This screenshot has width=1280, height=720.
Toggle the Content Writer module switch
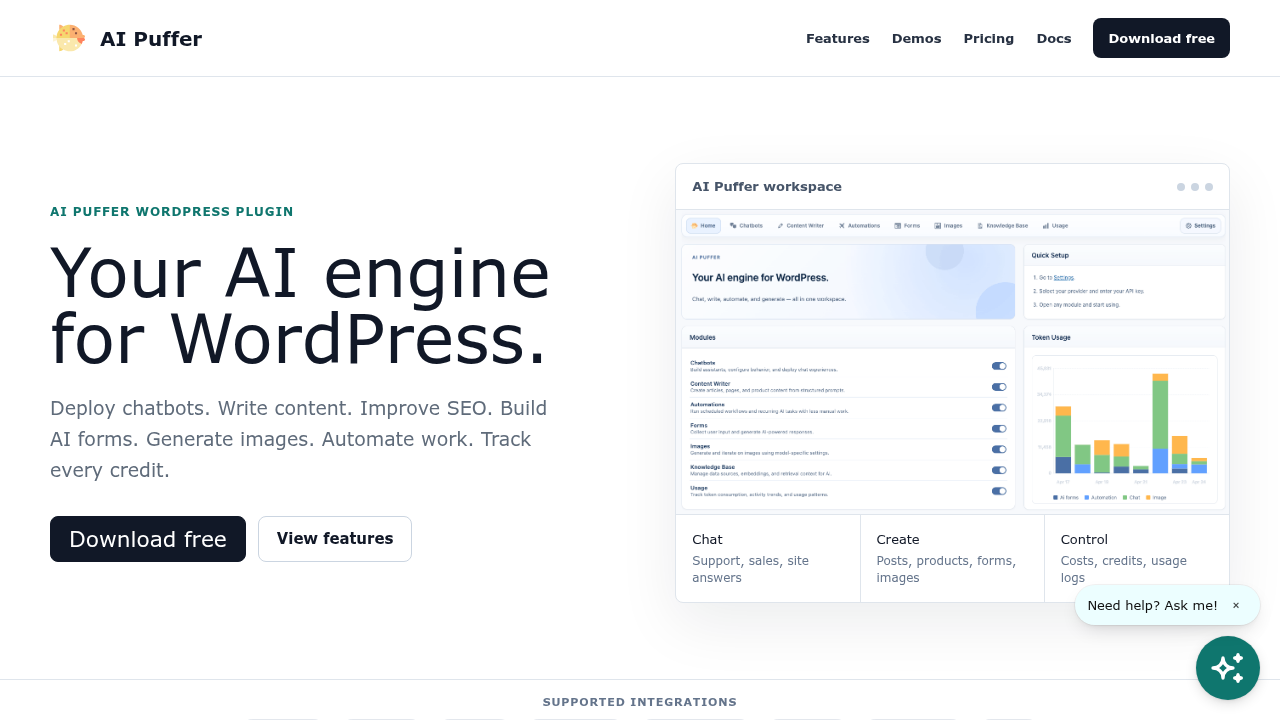point(999,387)
